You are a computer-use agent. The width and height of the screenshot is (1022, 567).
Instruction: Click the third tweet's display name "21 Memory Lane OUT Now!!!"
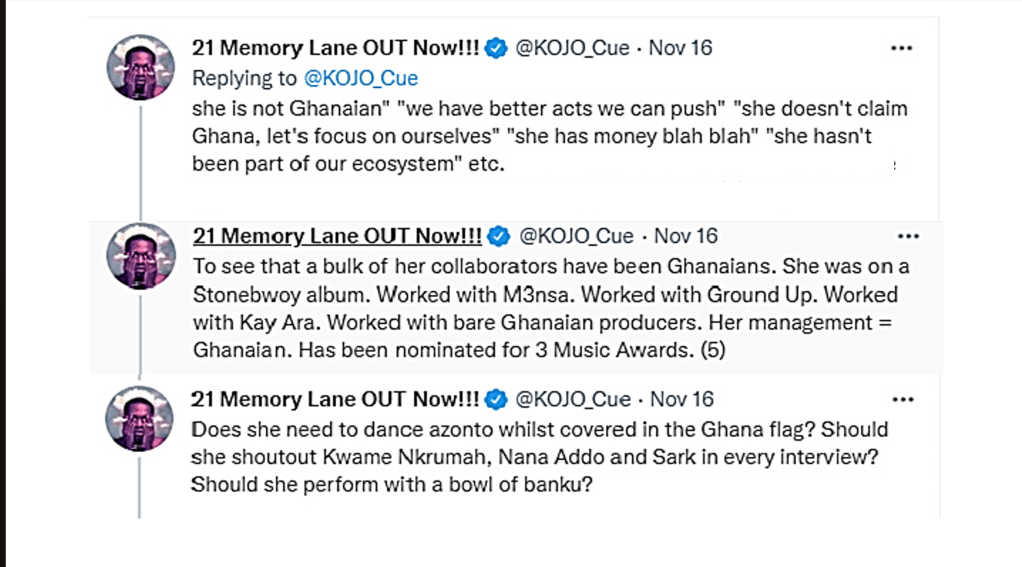[336, 399]
